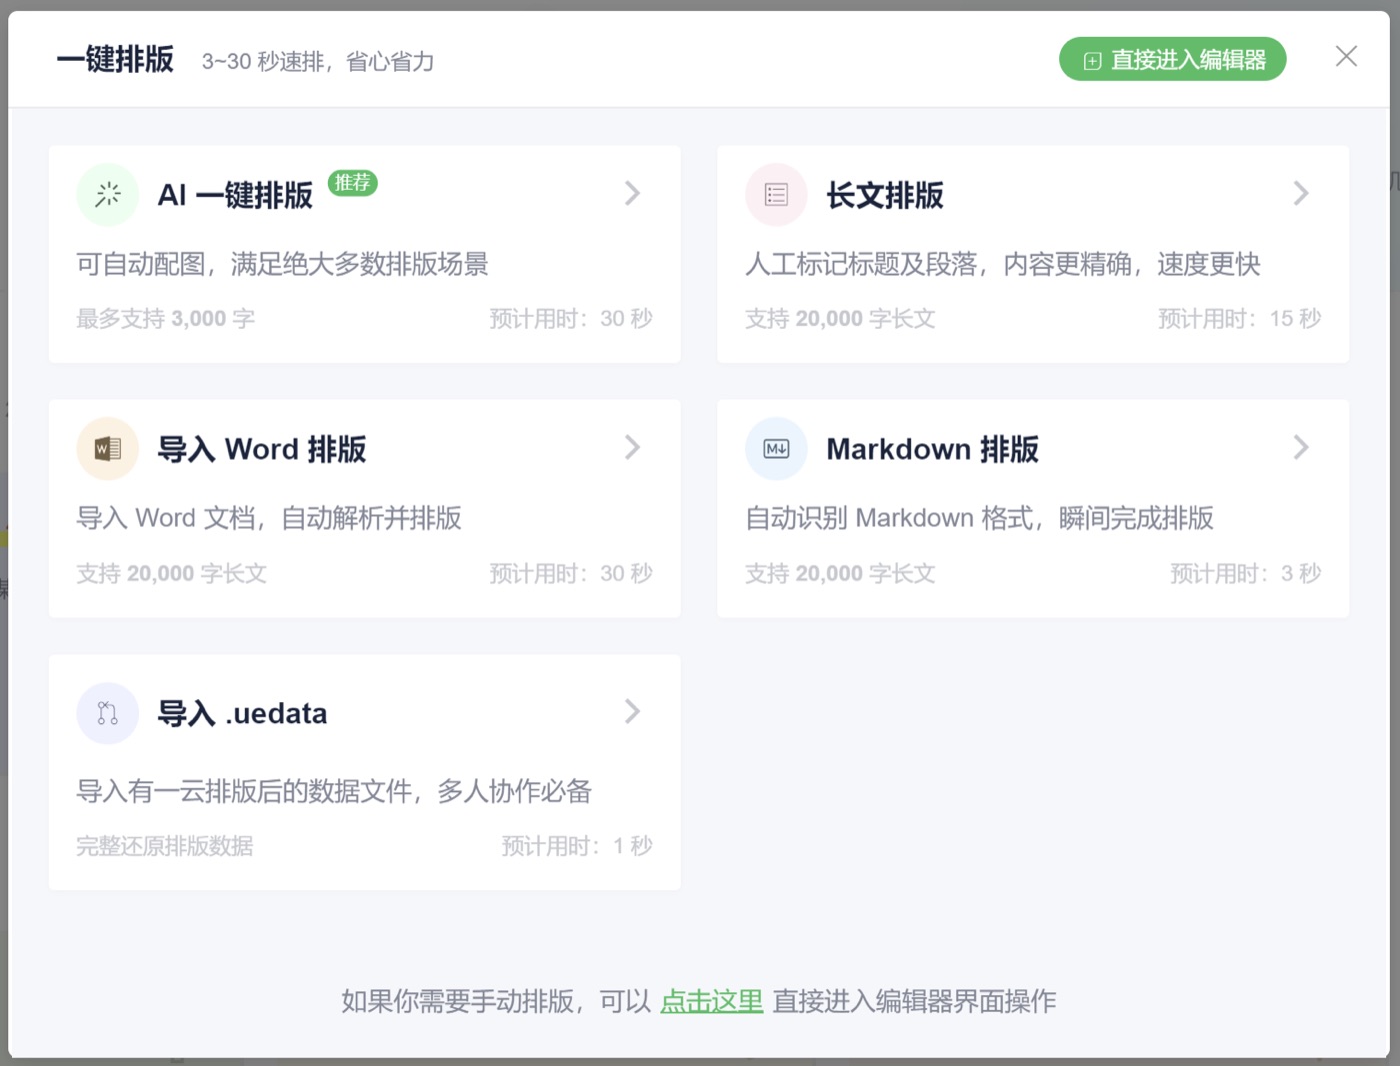This screenshot has height=1066, width=1400.
Task: Click 最多支持 3,000 字 text
Action: point(166,318)
